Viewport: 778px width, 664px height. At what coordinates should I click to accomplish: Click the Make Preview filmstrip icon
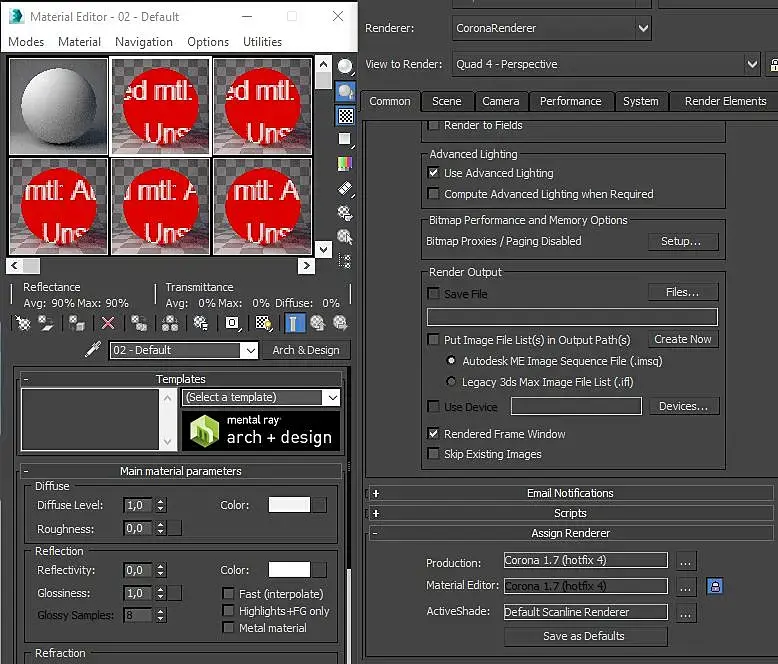(345, 189)
